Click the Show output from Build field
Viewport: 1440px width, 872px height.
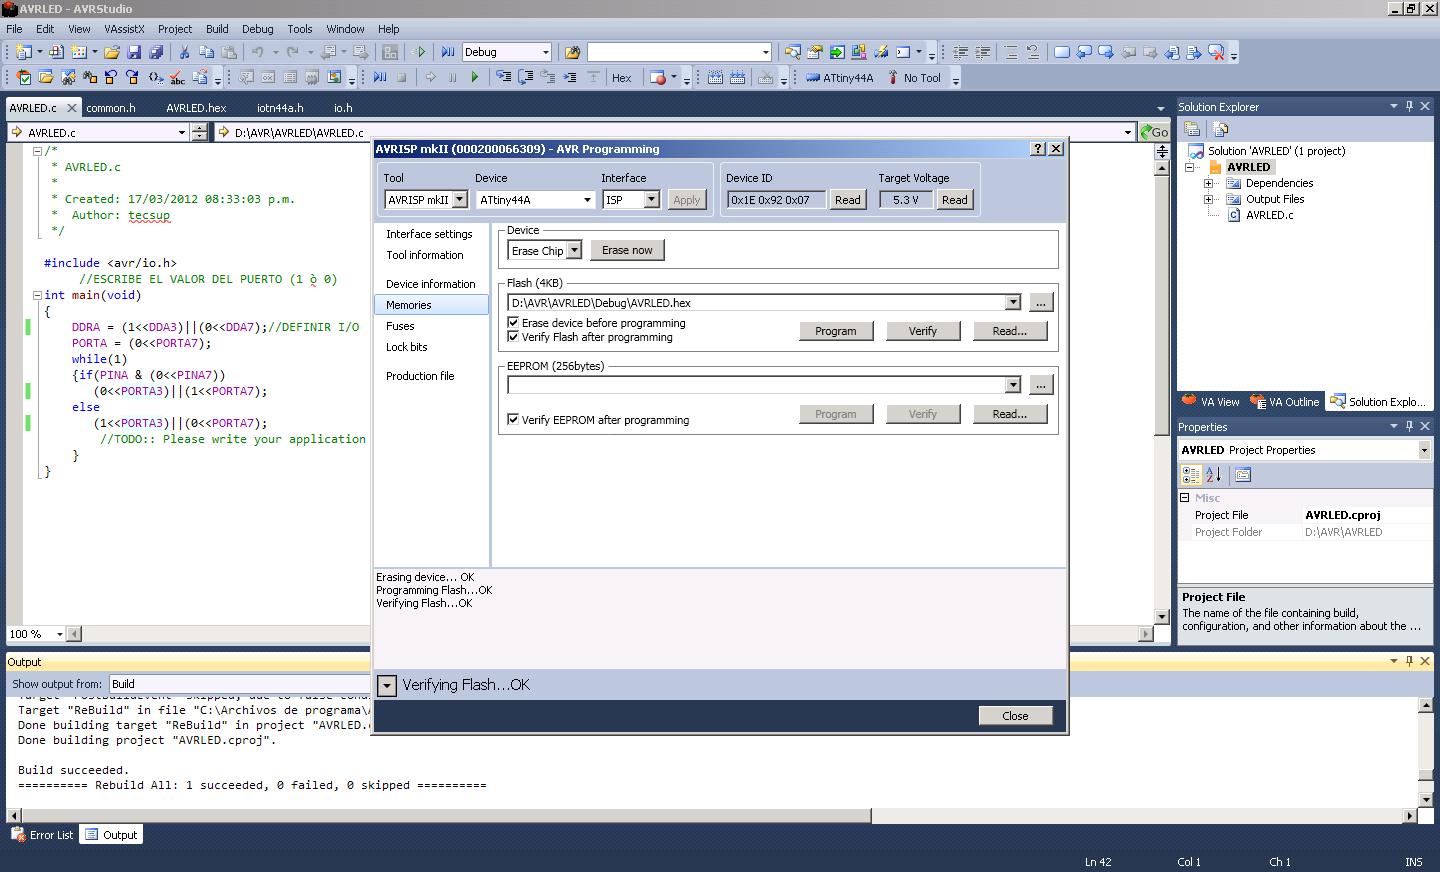tap(240, 684)
